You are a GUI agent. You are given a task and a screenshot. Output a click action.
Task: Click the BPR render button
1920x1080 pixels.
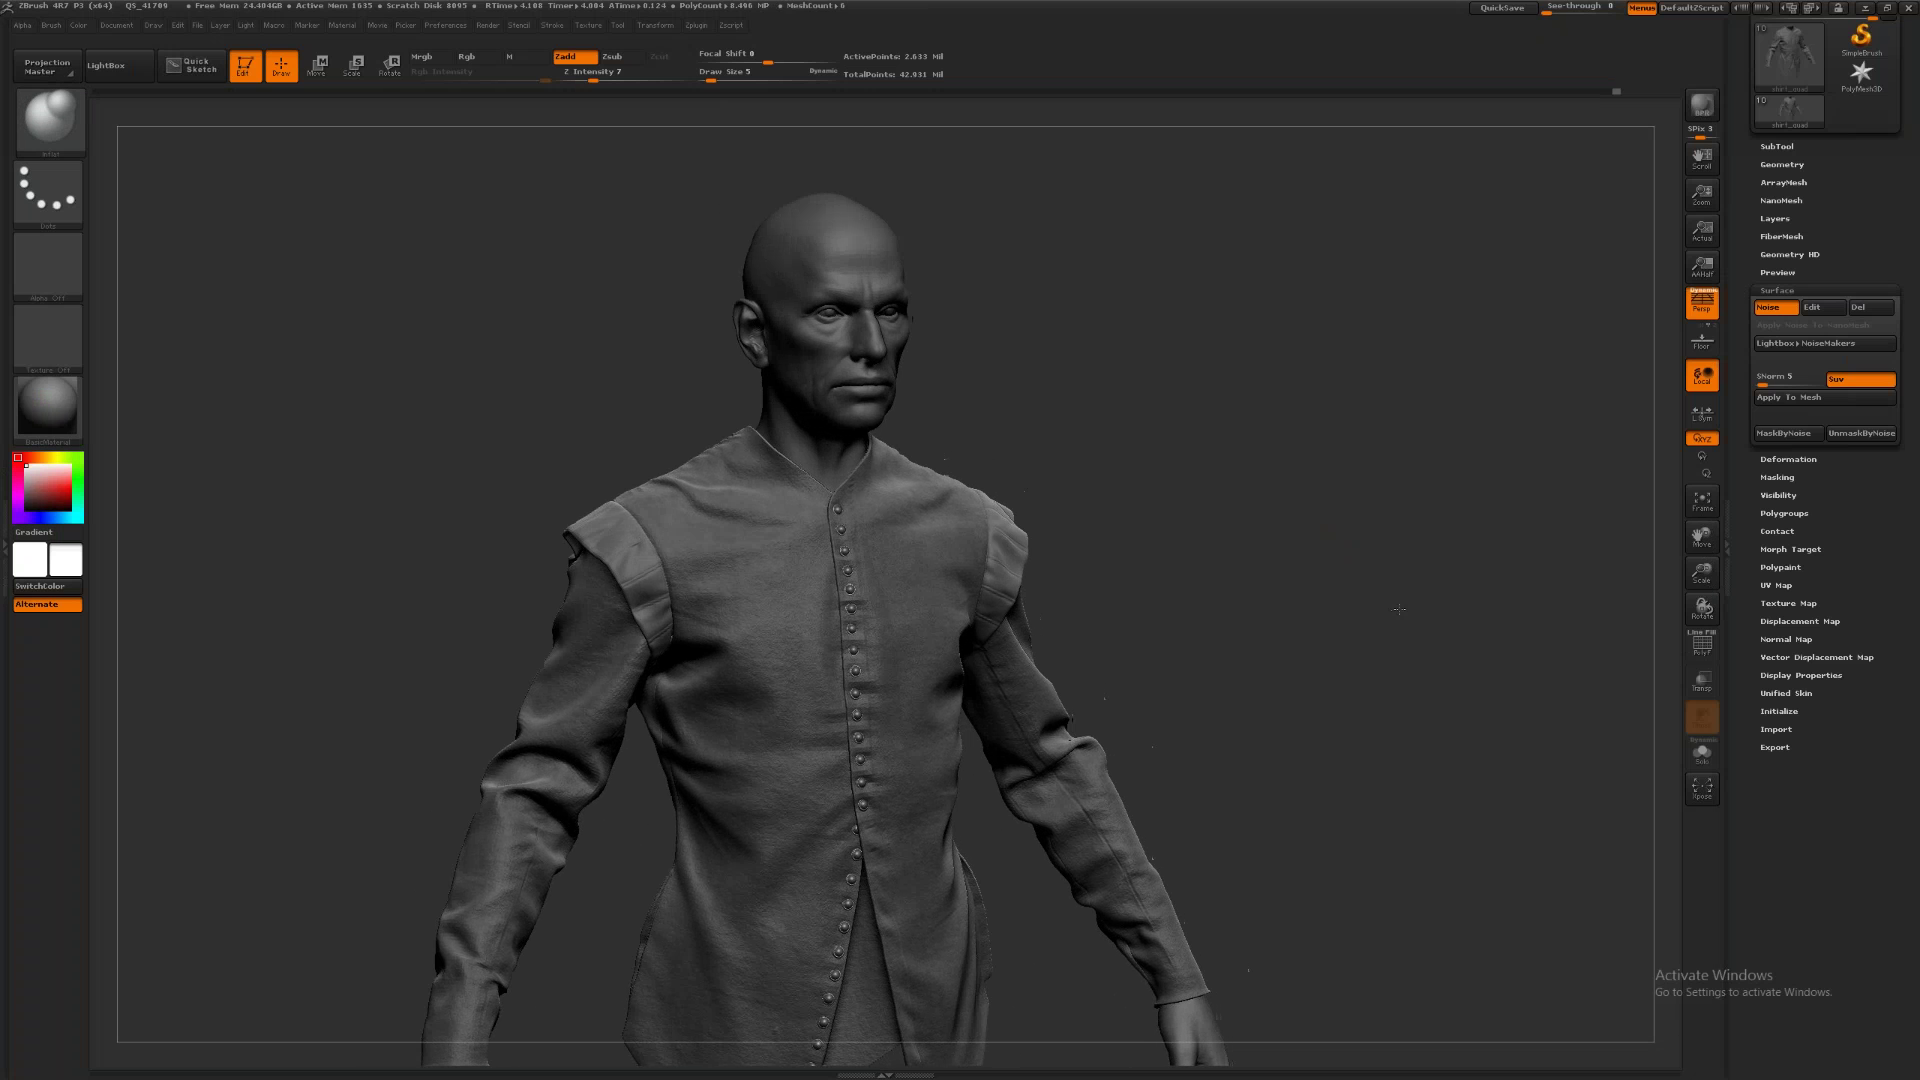pyautogui.click(x=1701, y=106)
